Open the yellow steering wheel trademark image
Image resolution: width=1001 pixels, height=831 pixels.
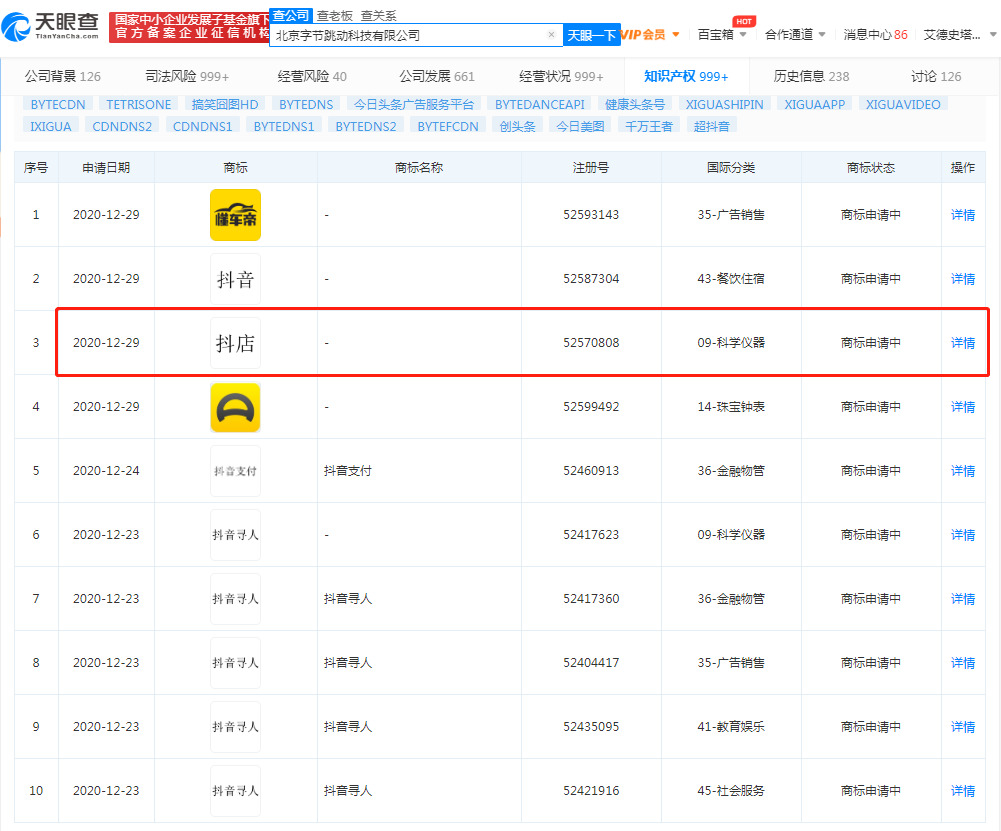coord(236,407)
